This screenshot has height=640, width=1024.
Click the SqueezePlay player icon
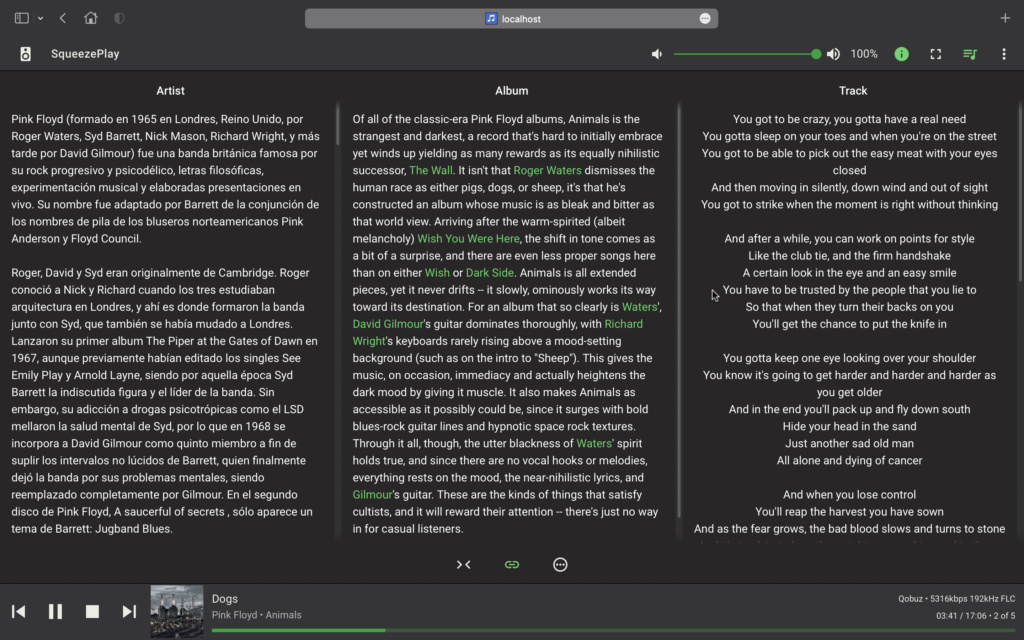25,54
